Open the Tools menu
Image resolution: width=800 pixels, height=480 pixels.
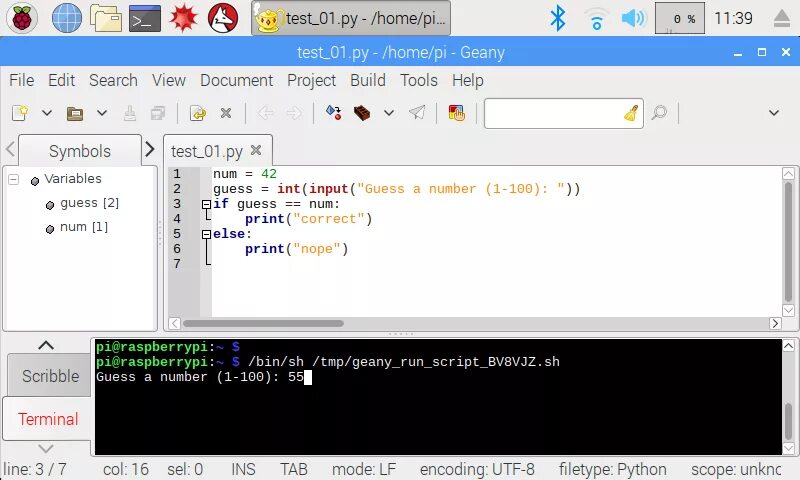click(418, 80)
